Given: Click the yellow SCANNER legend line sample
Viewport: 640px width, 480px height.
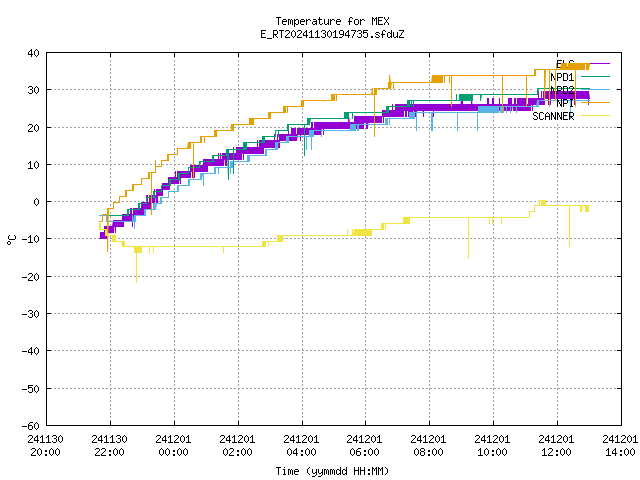Looking at the screenshot, I should point(595,116).
